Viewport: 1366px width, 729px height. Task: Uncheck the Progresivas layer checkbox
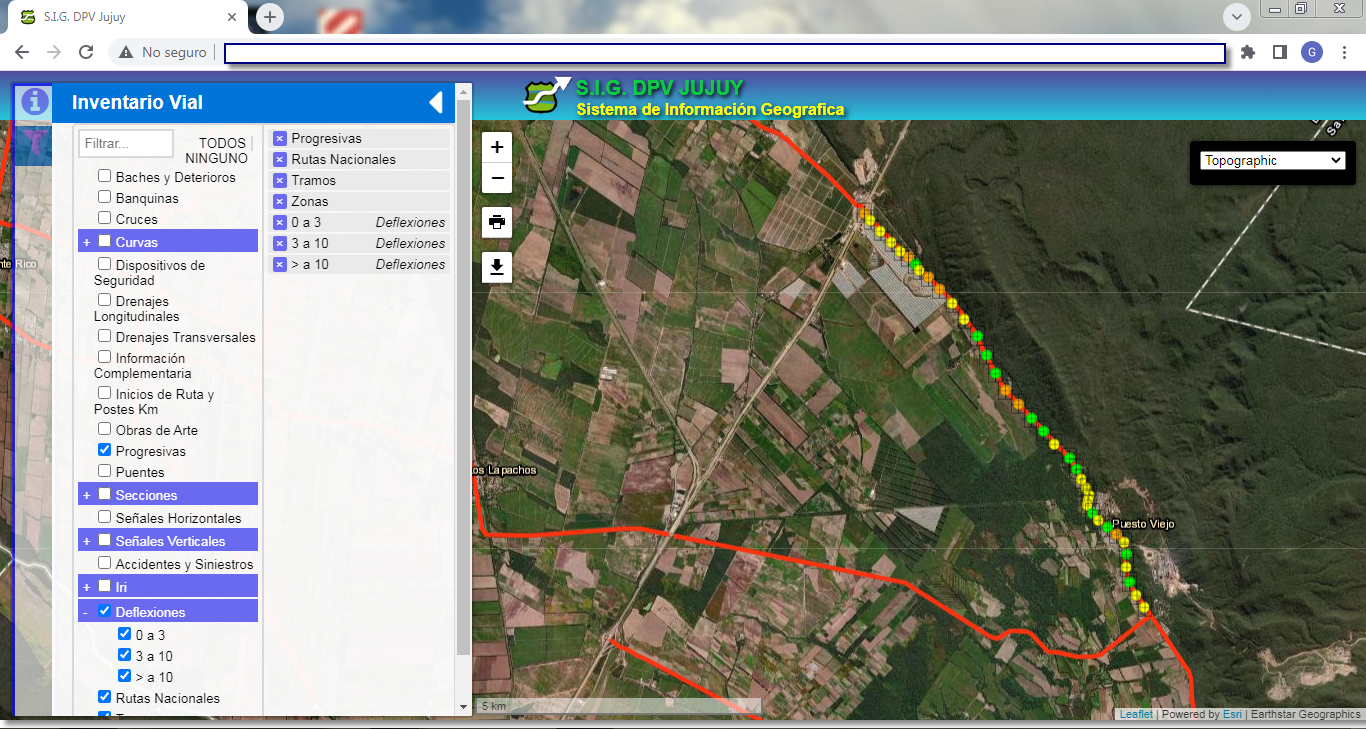[104, 450]
